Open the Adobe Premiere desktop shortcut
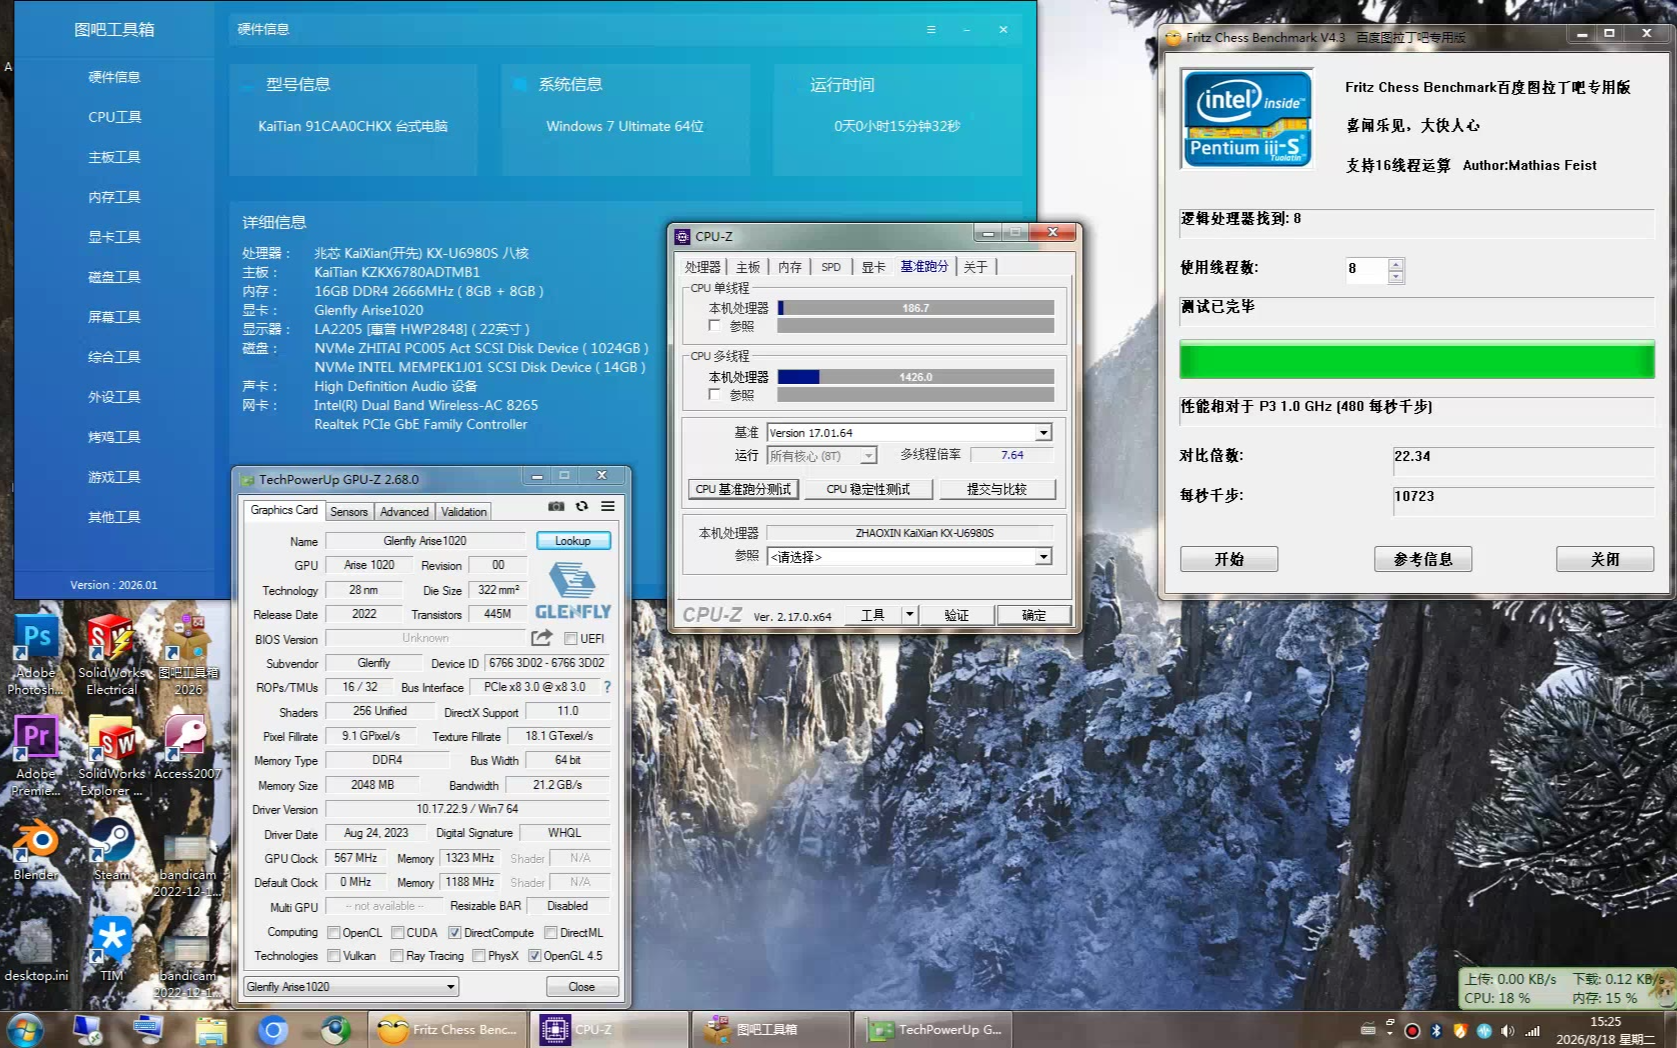 (x=35, y=757)
